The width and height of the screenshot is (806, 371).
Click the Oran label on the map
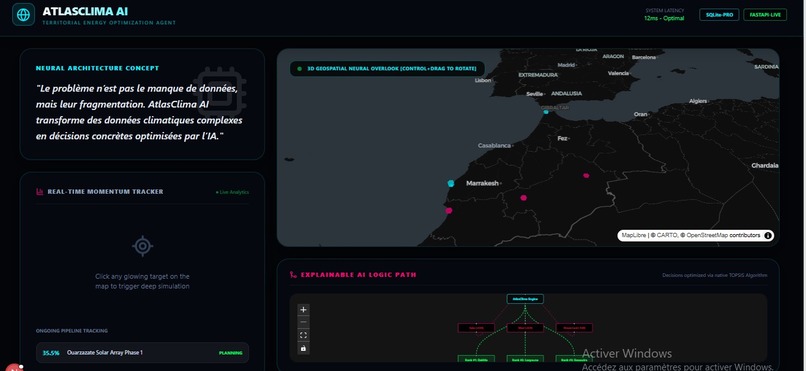(x=640, y=114)
